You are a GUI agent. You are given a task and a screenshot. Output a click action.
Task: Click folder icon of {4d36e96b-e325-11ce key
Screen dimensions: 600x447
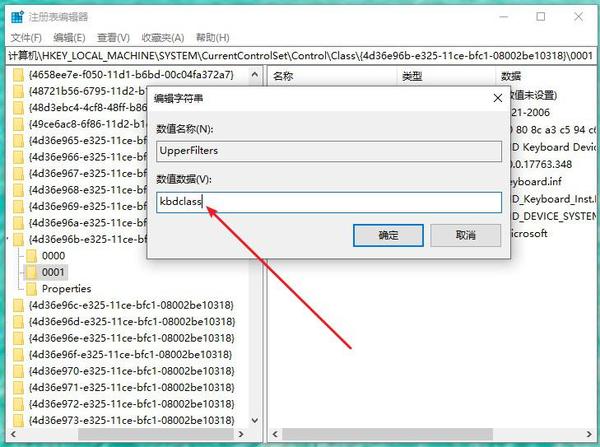(x=18, y=239)
